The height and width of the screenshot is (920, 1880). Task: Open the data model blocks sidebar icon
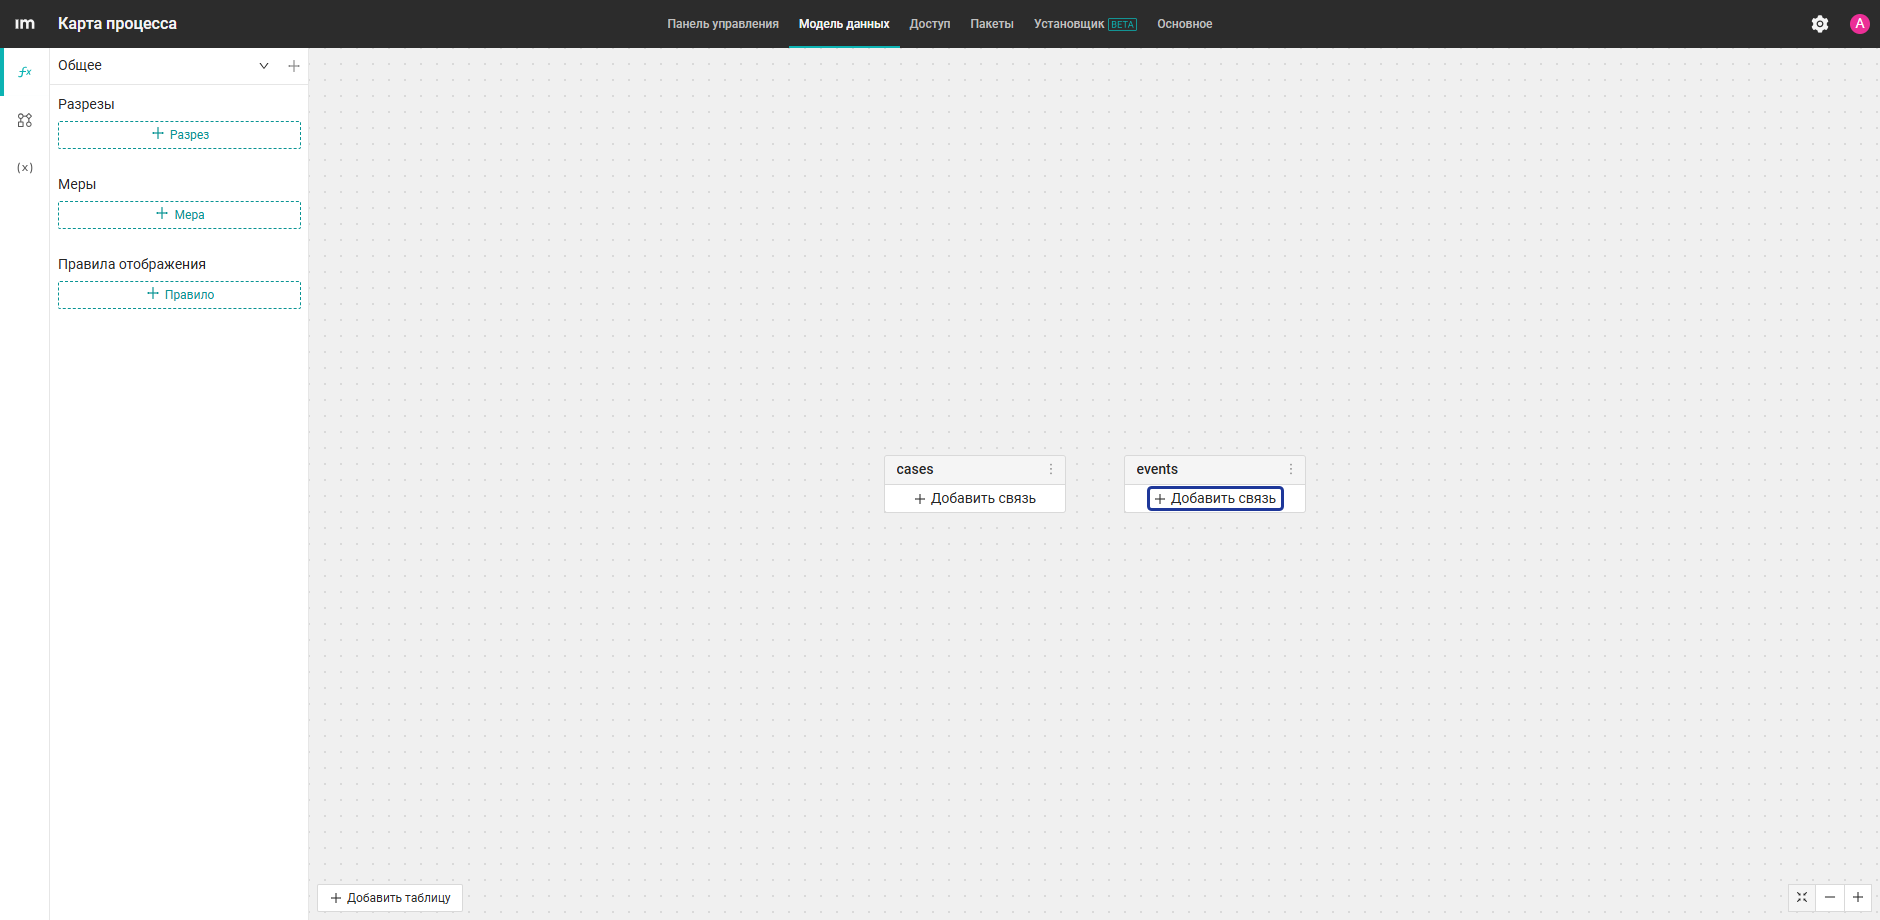pos(25,120)
